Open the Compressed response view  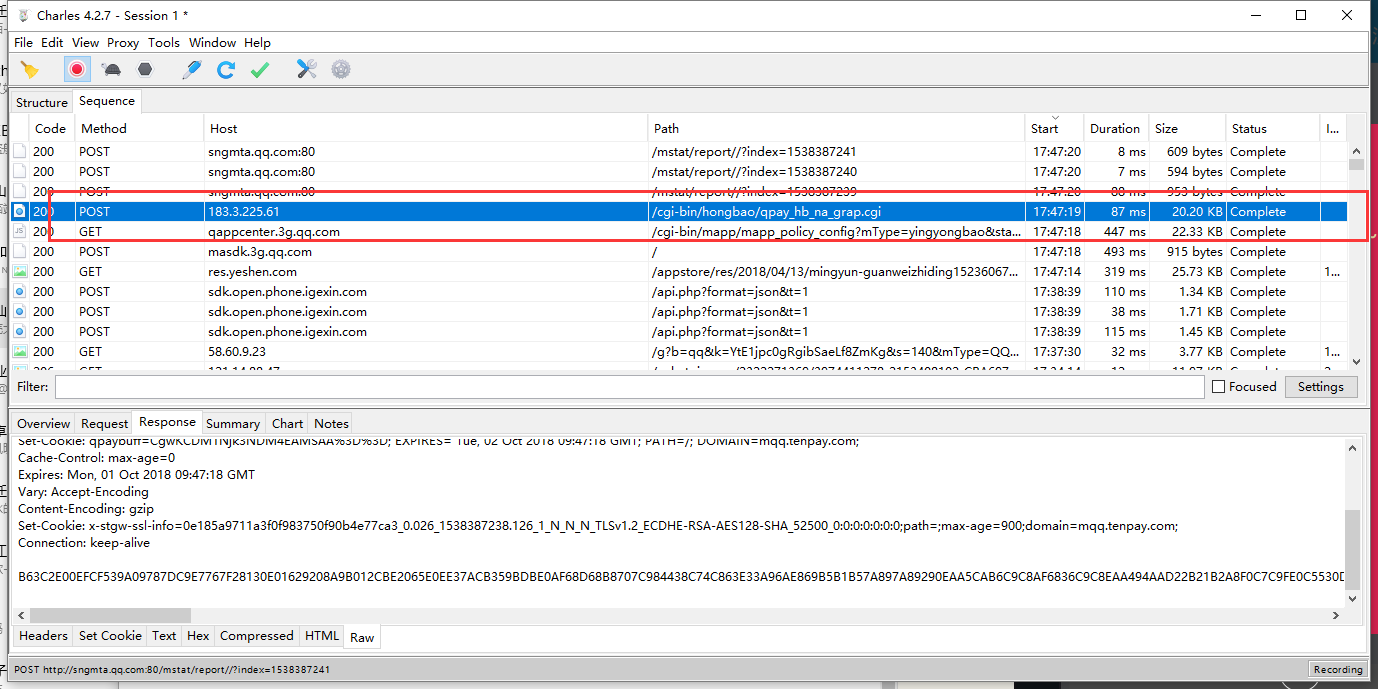(257, 636)
